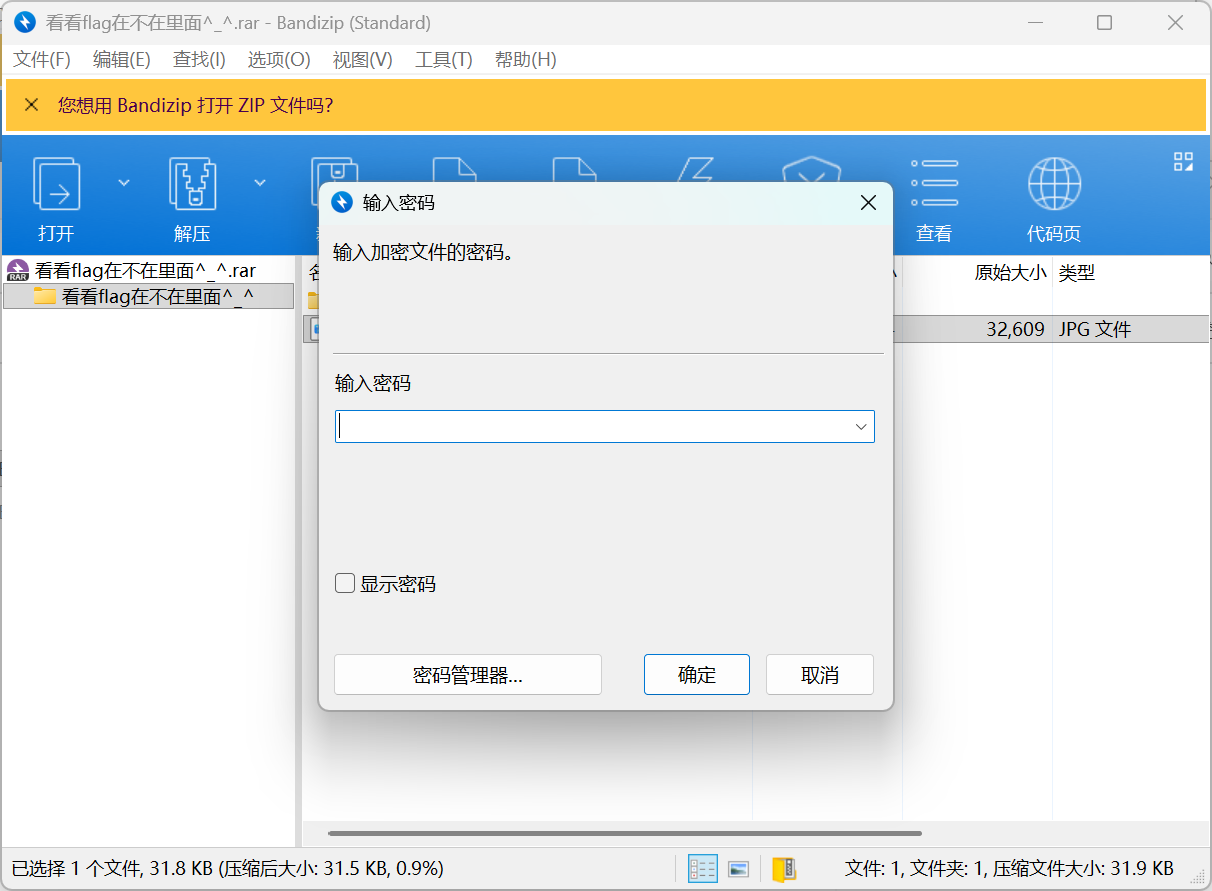
Task: Enable the 显示密码 checkbox
Action: [345, 584]
